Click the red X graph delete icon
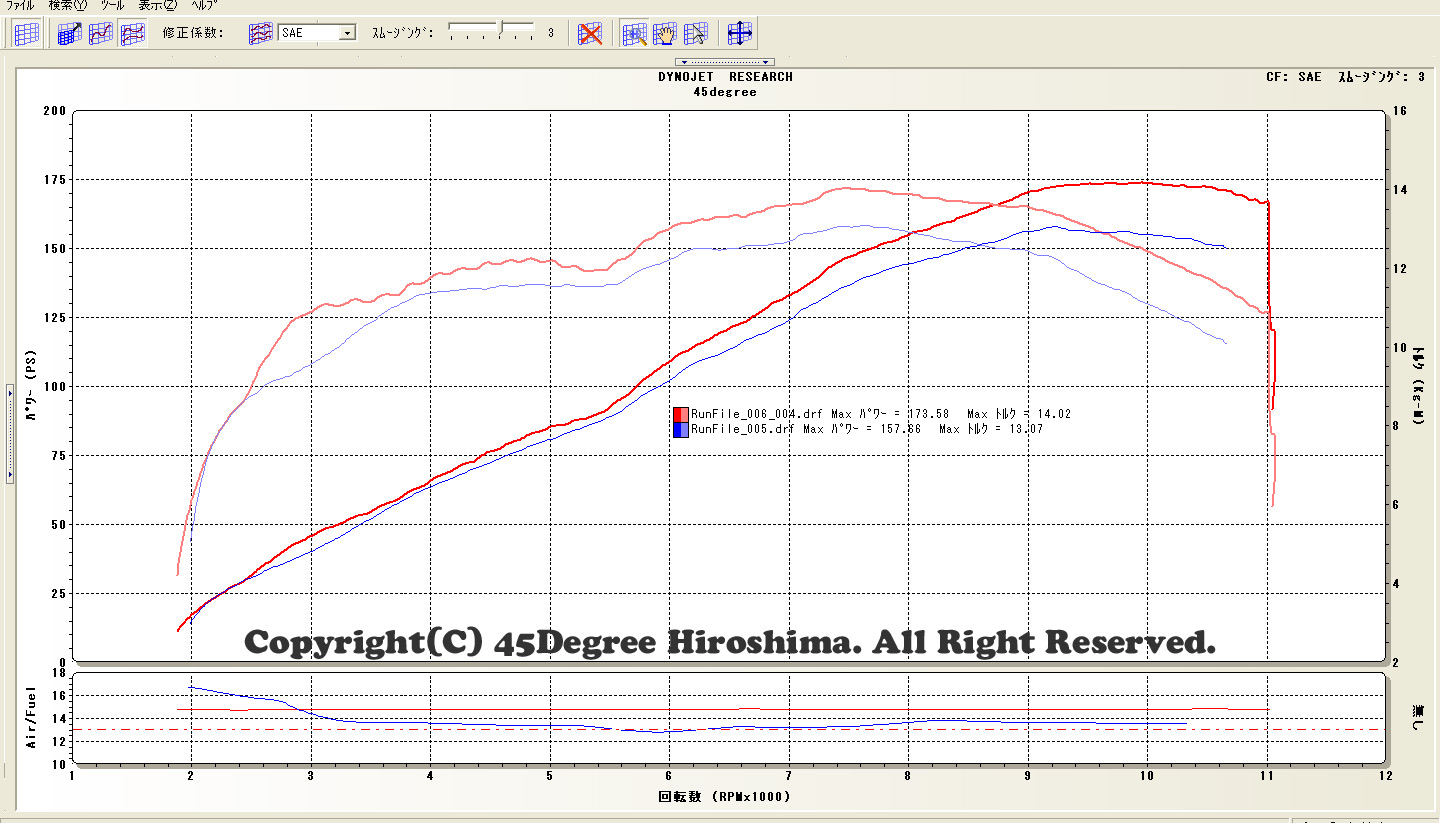The width and height of the screenshot is (1440, 823). click(x=591, y=33)
